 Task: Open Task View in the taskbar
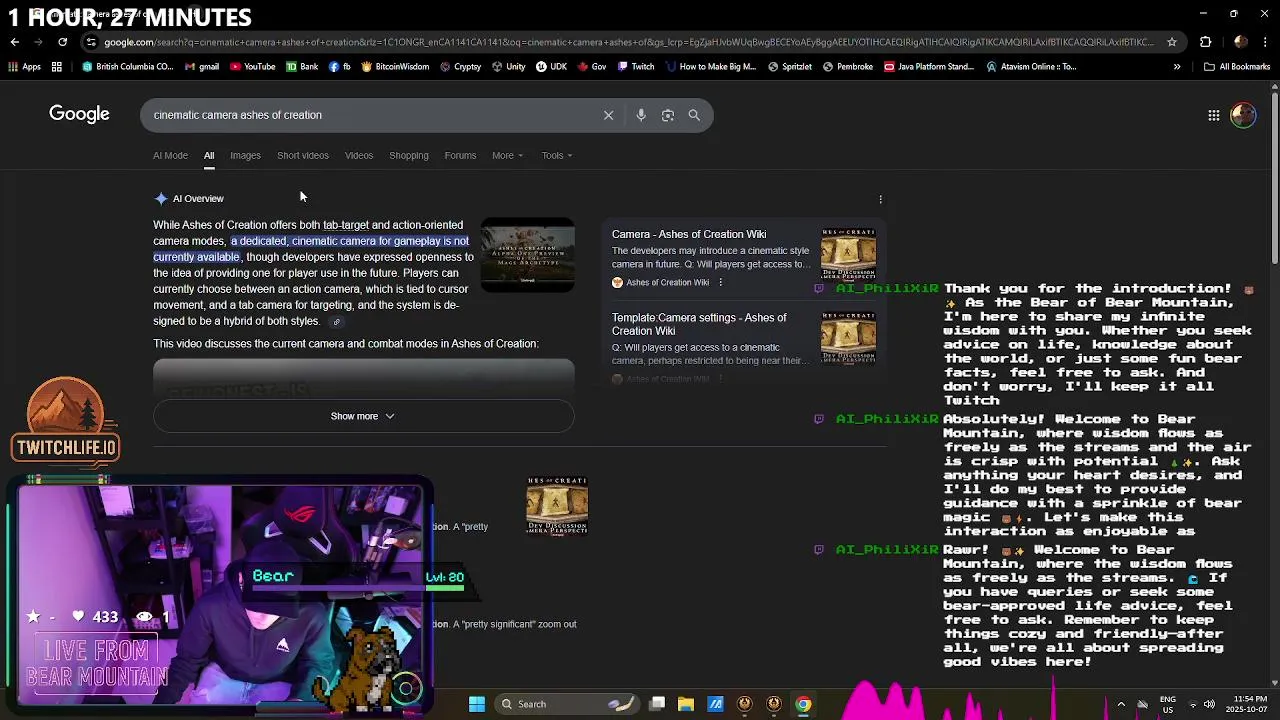[657, 704]
